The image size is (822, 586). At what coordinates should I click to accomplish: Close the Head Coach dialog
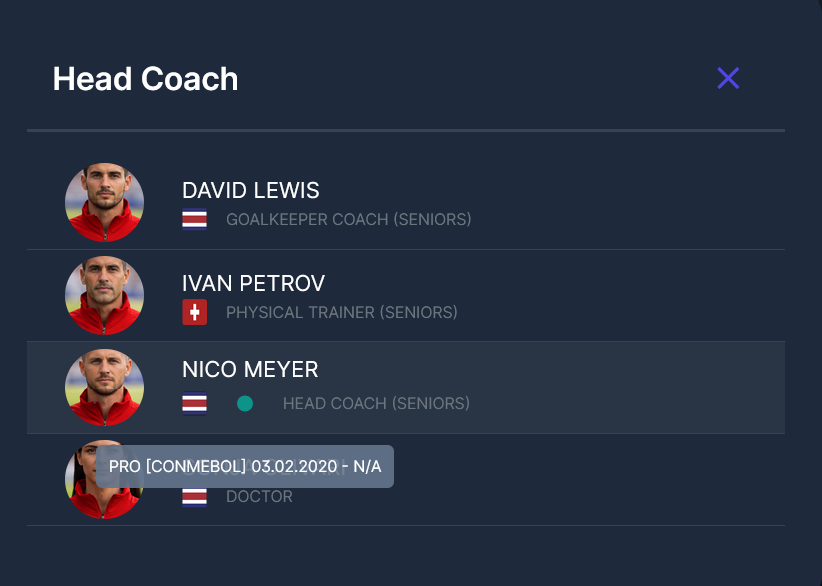click(x=728, y=78)
